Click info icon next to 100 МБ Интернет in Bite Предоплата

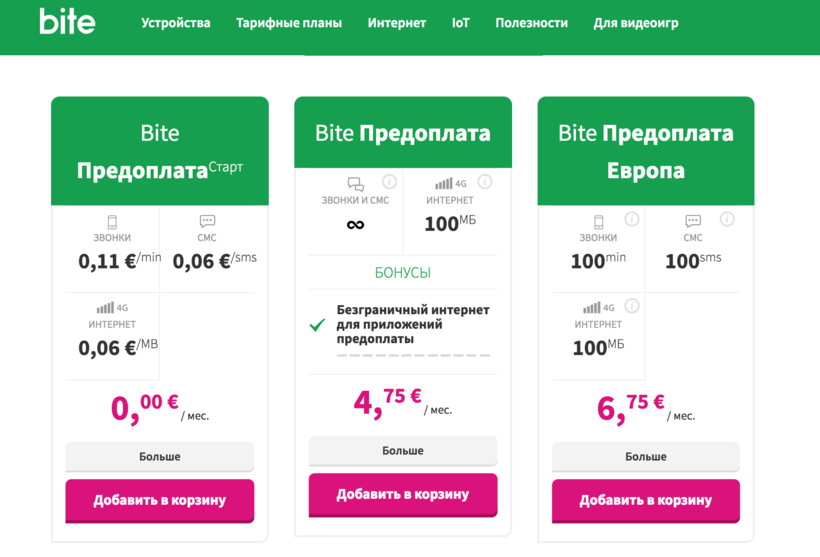tap(485, 182)
